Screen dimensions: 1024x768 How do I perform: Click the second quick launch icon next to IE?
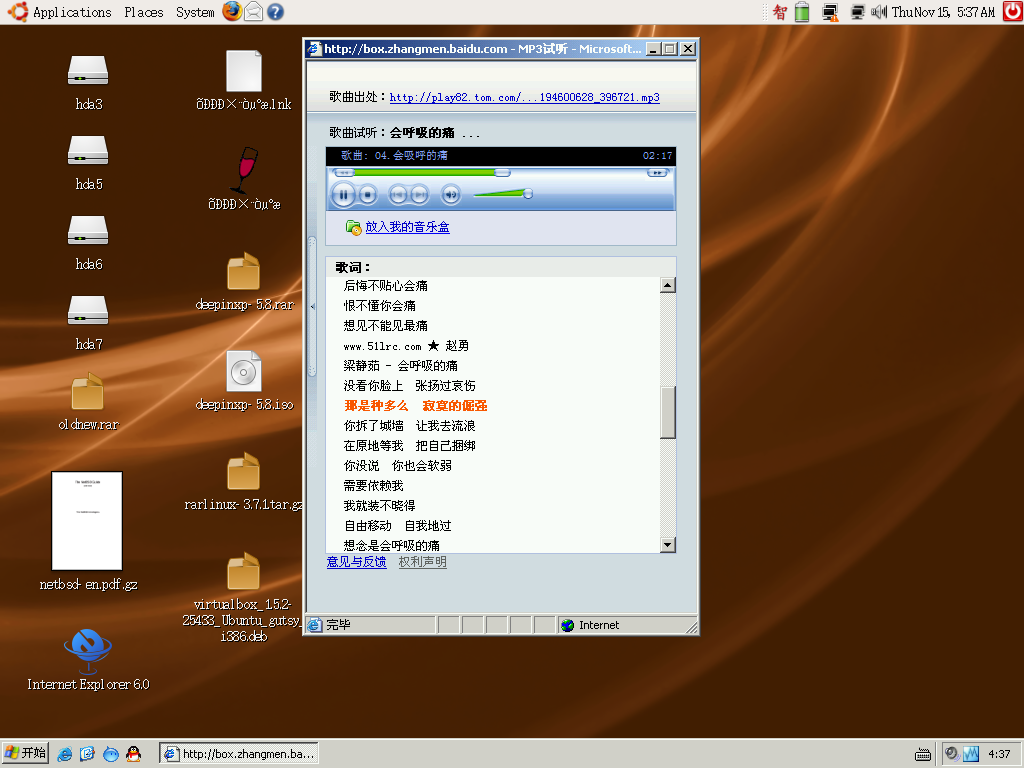point(88,754)
